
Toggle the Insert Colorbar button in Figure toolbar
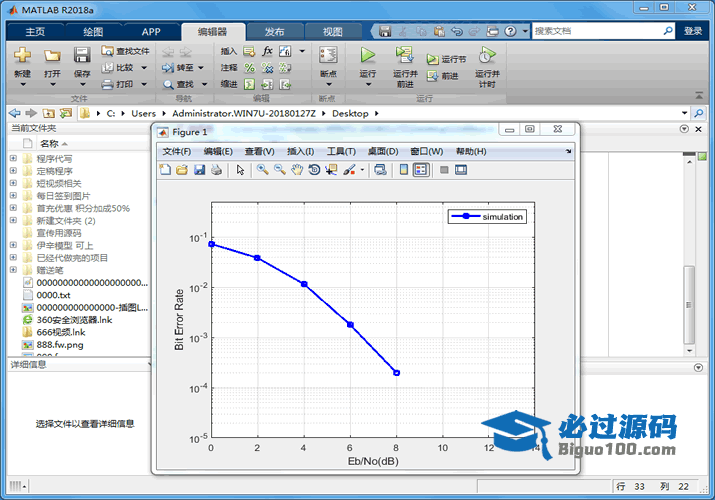click(x=404, y=170)
